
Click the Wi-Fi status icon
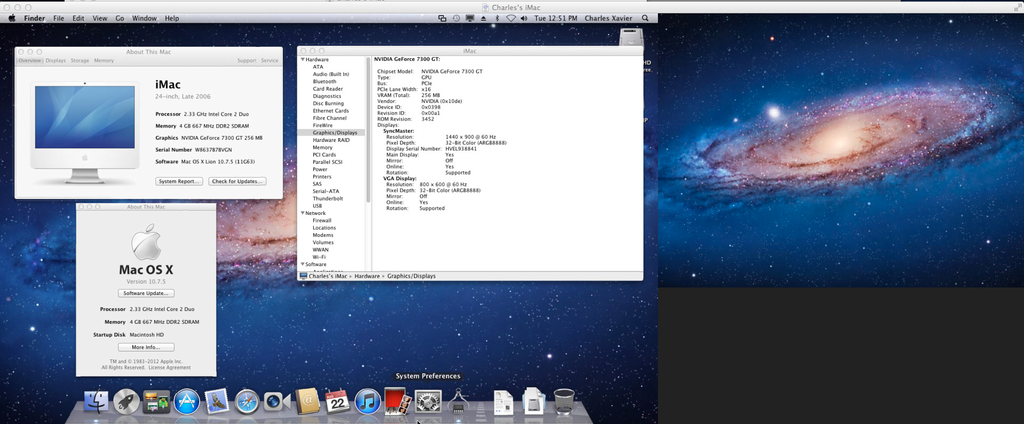[511, 18]
